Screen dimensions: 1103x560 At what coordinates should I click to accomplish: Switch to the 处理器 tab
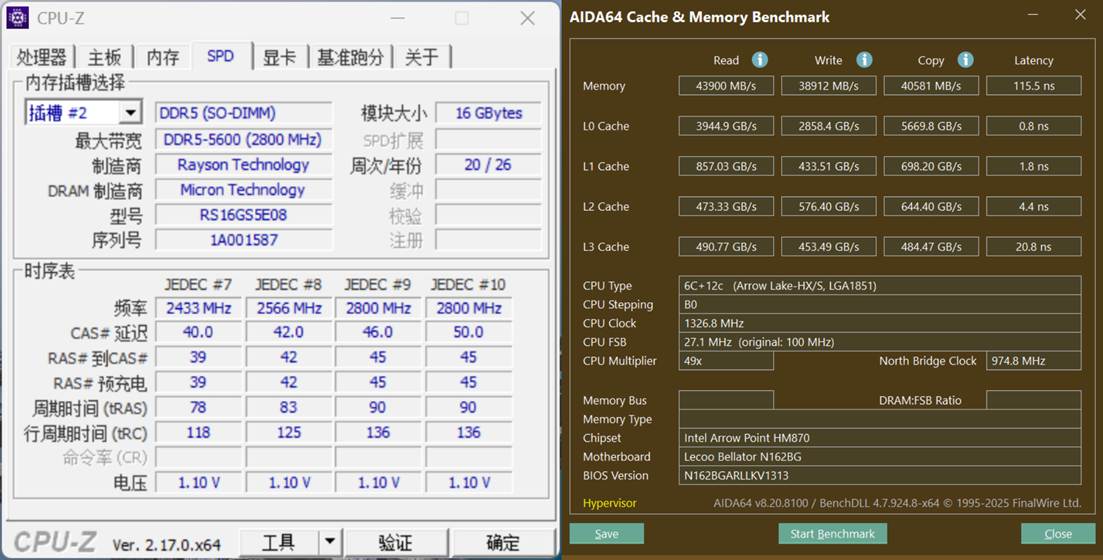pos(42,57)
